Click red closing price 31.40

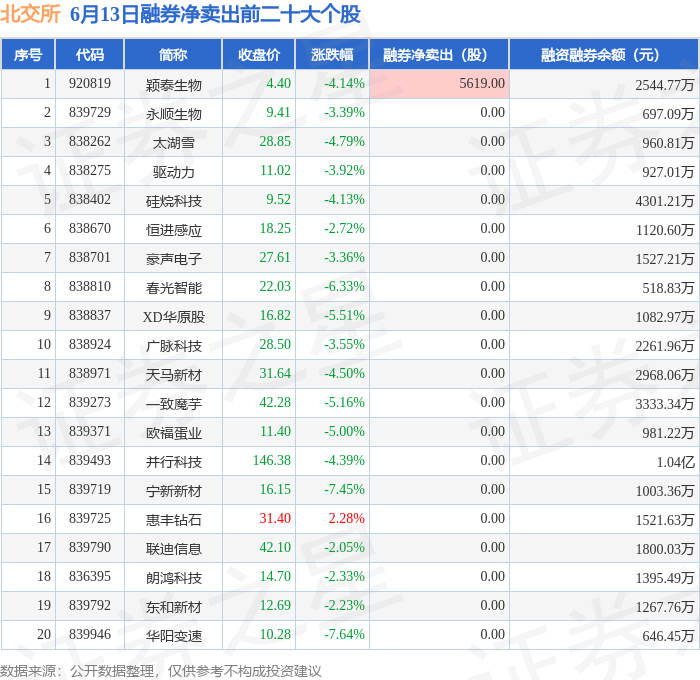[275, 519]
